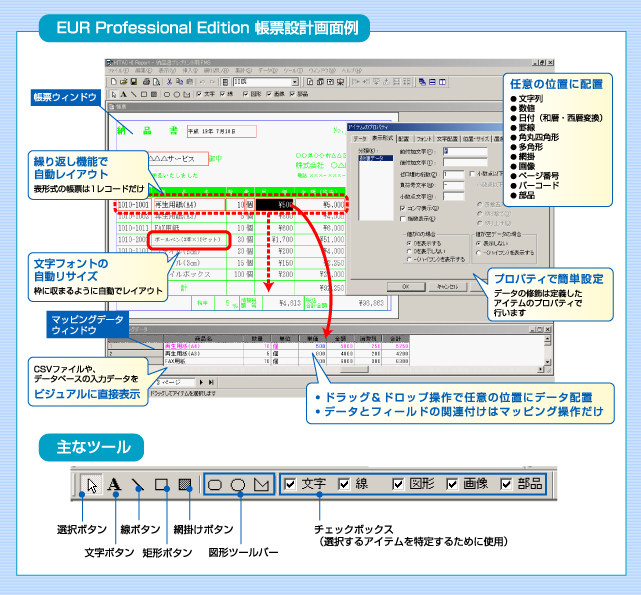Click the last page arrow in the mapping window
Screen dimensions: 641x595
click(x=211, y=382)
